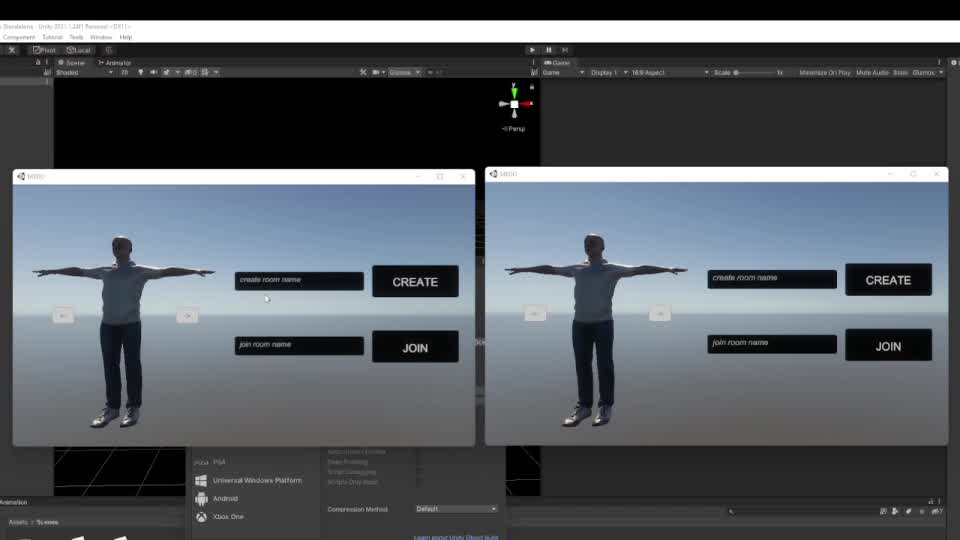The image size is (960, 540).
Task: Switch to the Scene tab
Action: coord(72,62)
